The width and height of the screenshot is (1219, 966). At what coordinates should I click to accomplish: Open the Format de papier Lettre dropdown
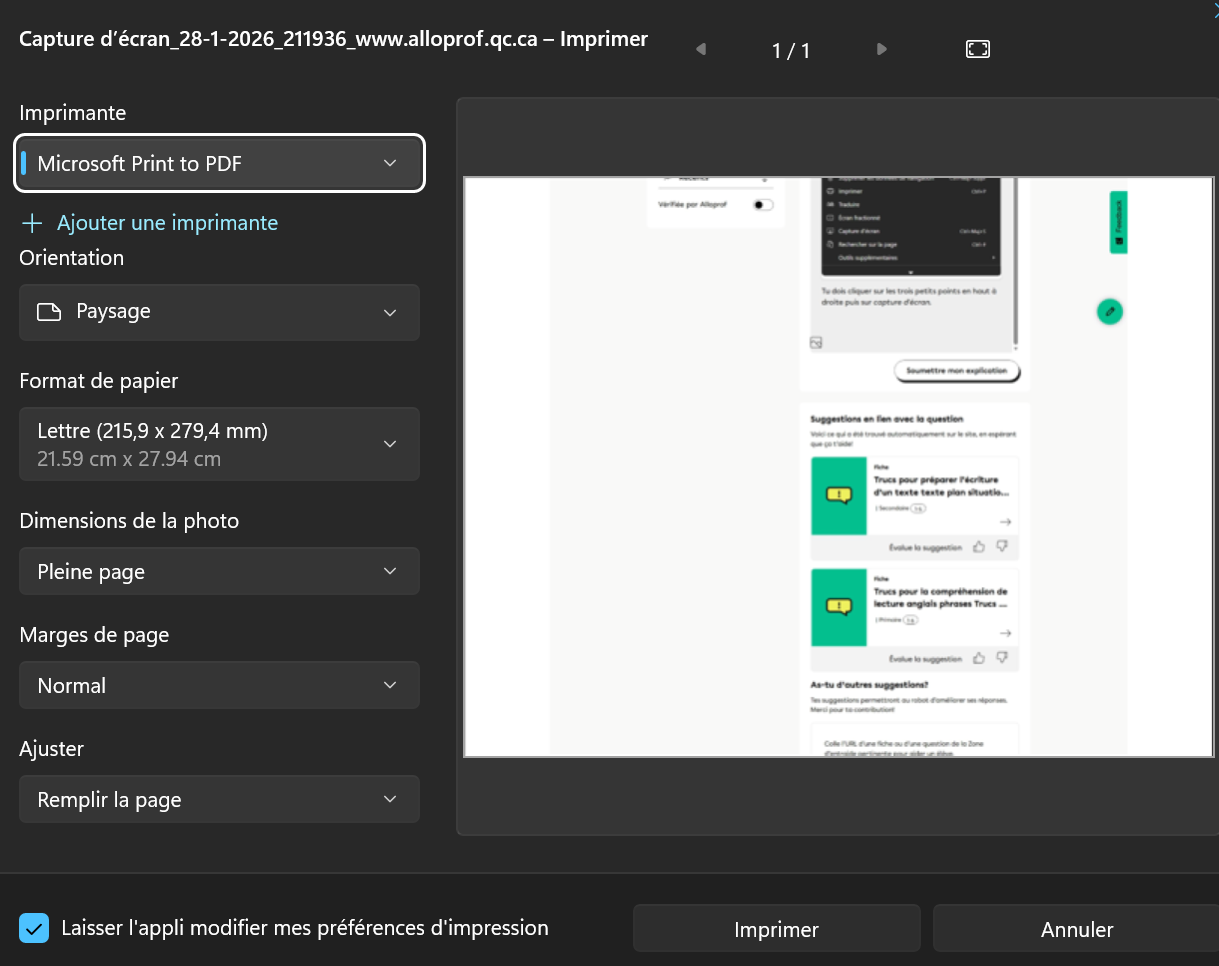(220, 444)
